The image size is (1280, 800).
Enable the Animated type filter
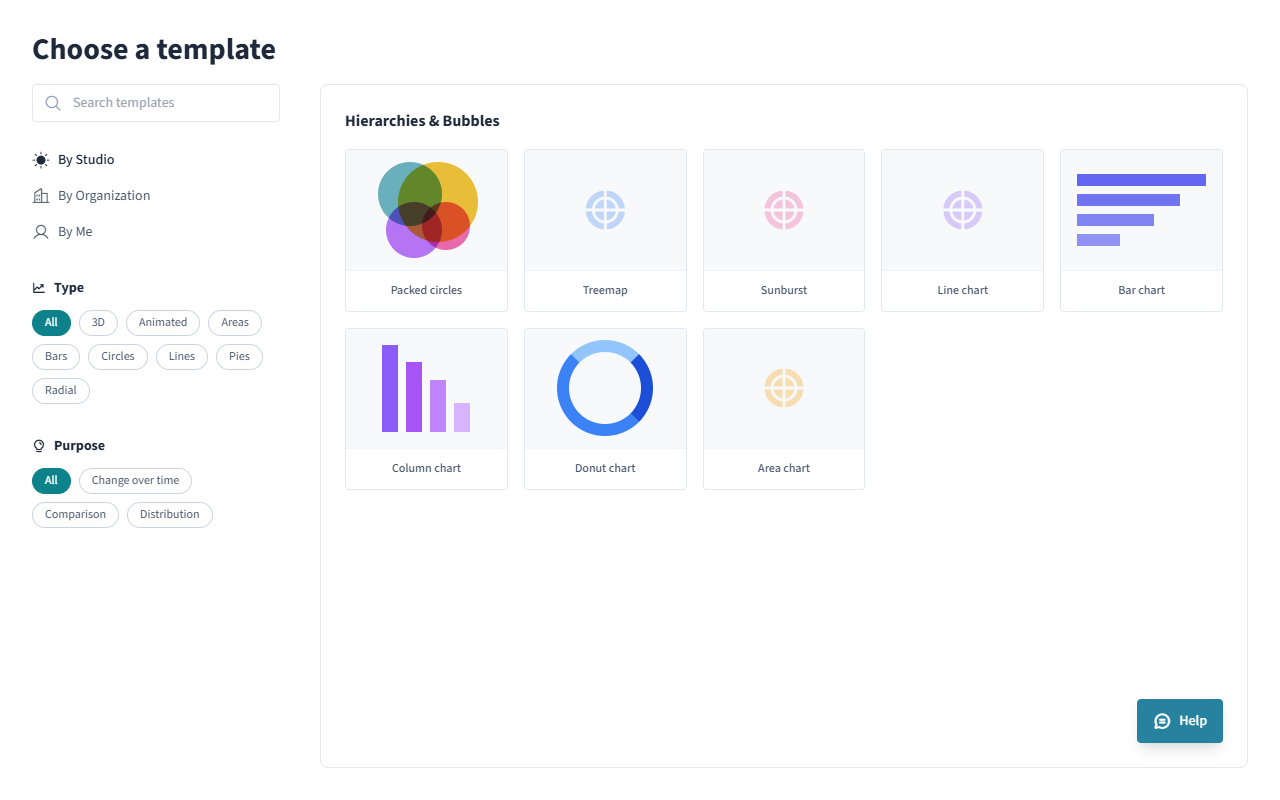coord(163,323)
